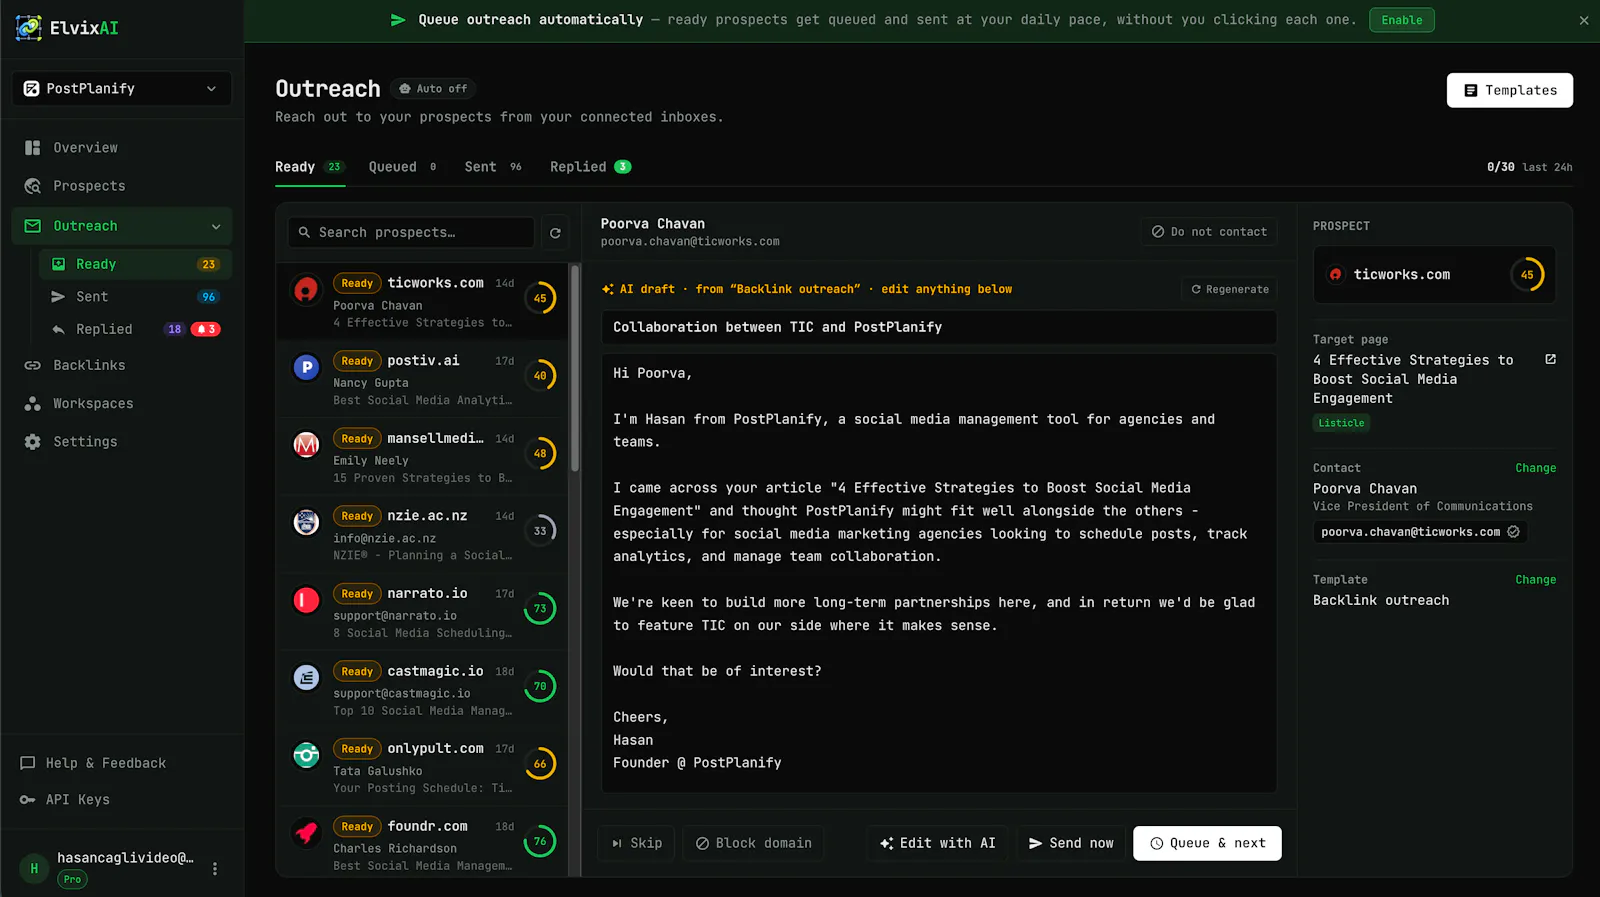This screenshot has height=897, width=1600.
Task: Open the PostPlanify workspace dropdown
Action: click(122, 88)
